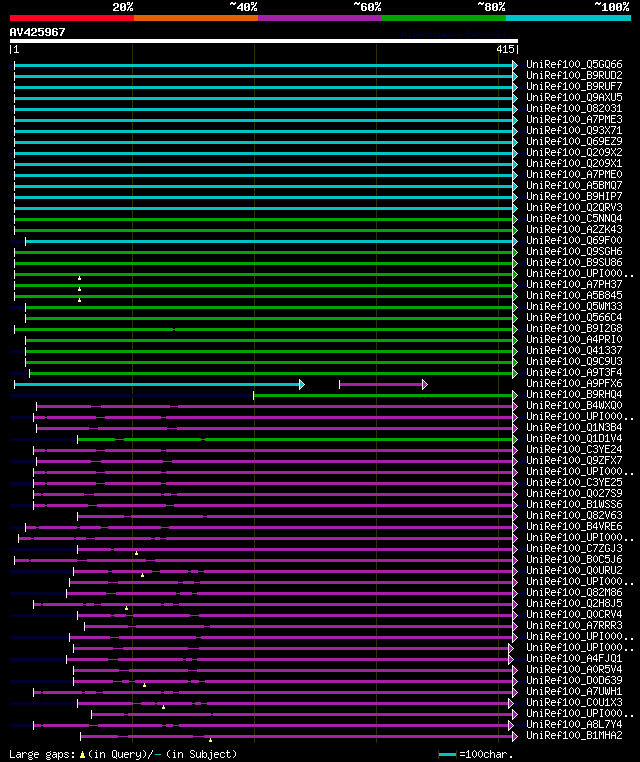Image resolution: width=640 pixels, height=762 pixels.
Task: Click the UniRef100_A9T3F4 label
Action: click(574, 372)
